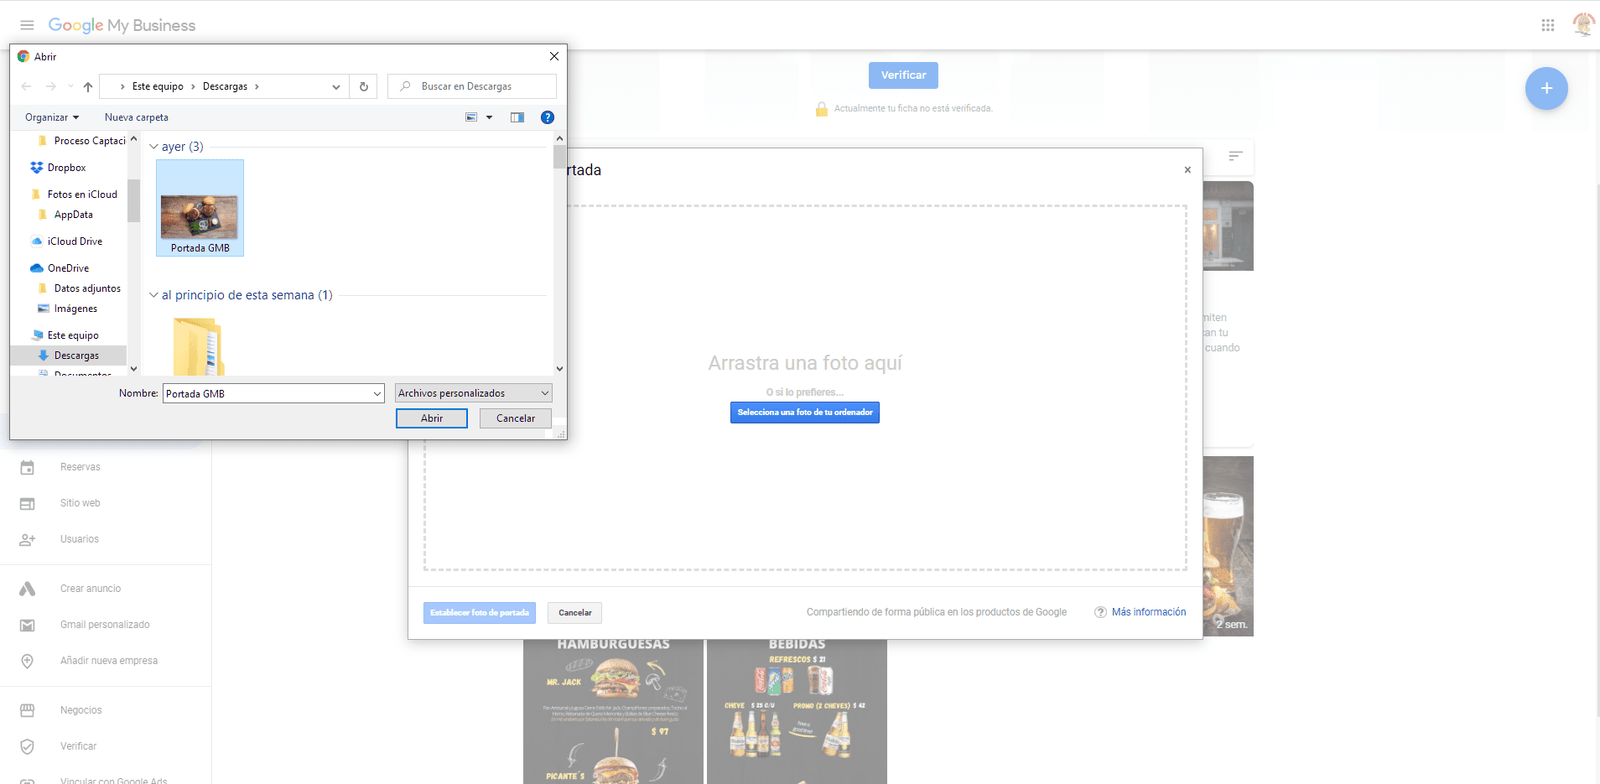This screenshot has height=784, width=1600.
Task: Click the Google apps grid icon
Action: click(1547, 25)
